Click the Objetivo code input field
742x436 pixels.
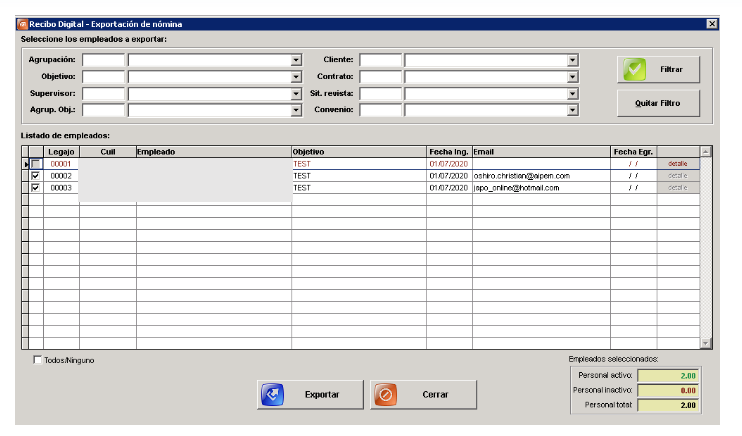pos(103,77)
